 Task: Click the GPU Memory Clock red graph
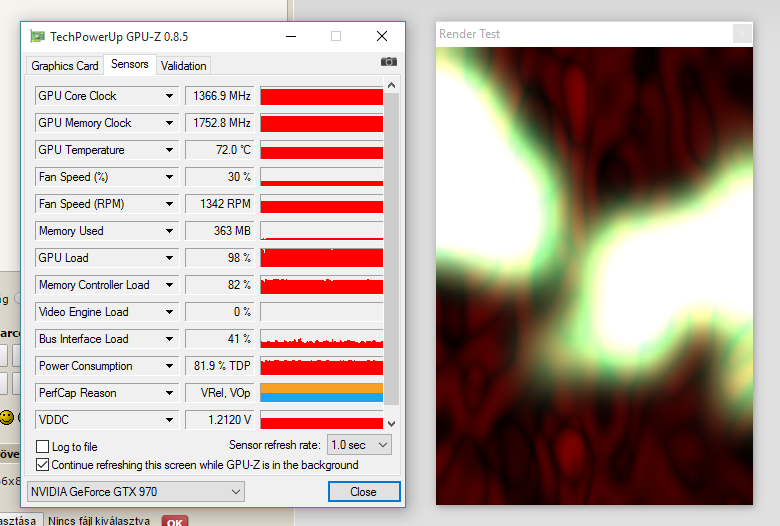click(321, 122)
